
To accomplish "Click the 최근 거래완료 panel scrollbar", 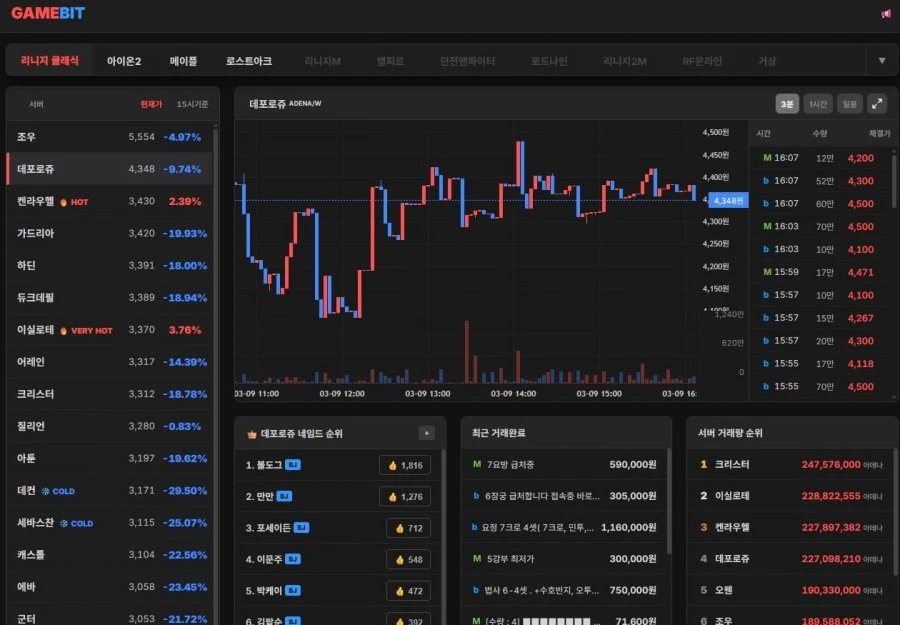I will coord(669,501).
